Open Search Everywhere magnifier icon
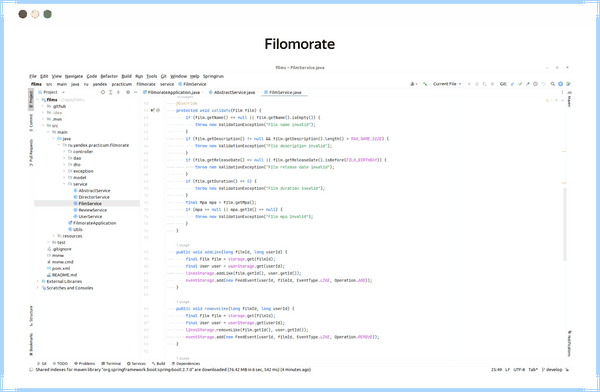Viewport: 600px width, 392px height. point(553,84)
